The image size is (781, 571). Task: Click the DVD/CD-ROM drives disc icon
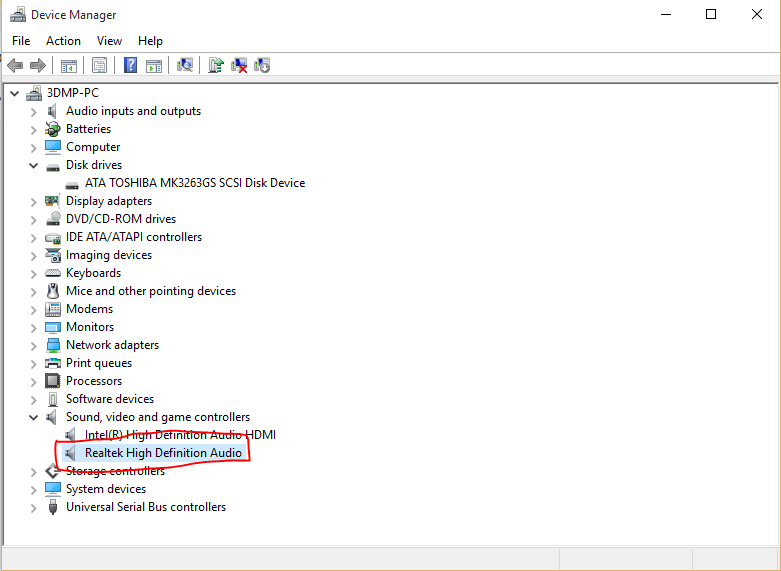[53, 219]
